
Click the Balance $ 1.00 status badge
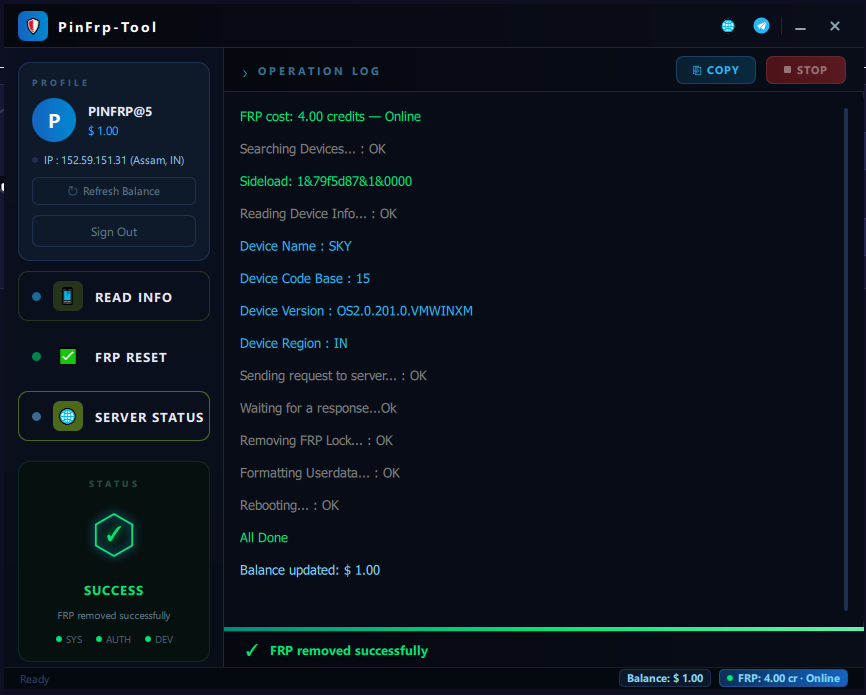point(665,678)
